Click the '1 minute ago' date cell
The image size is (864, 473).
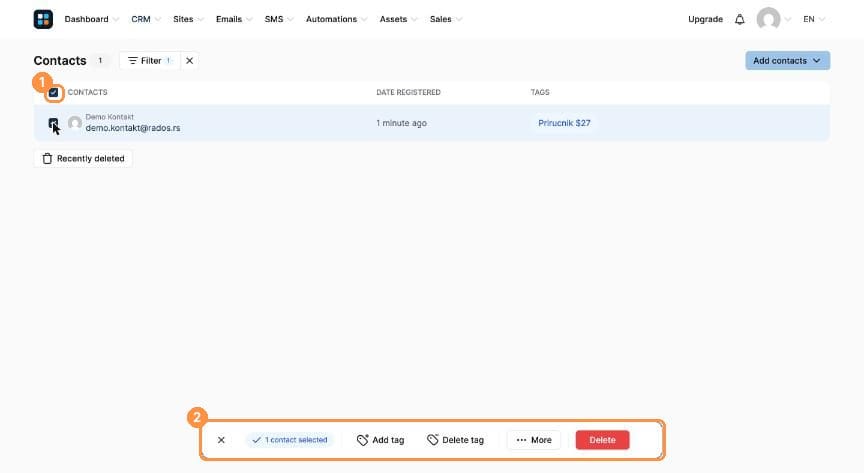click(401, 123)
